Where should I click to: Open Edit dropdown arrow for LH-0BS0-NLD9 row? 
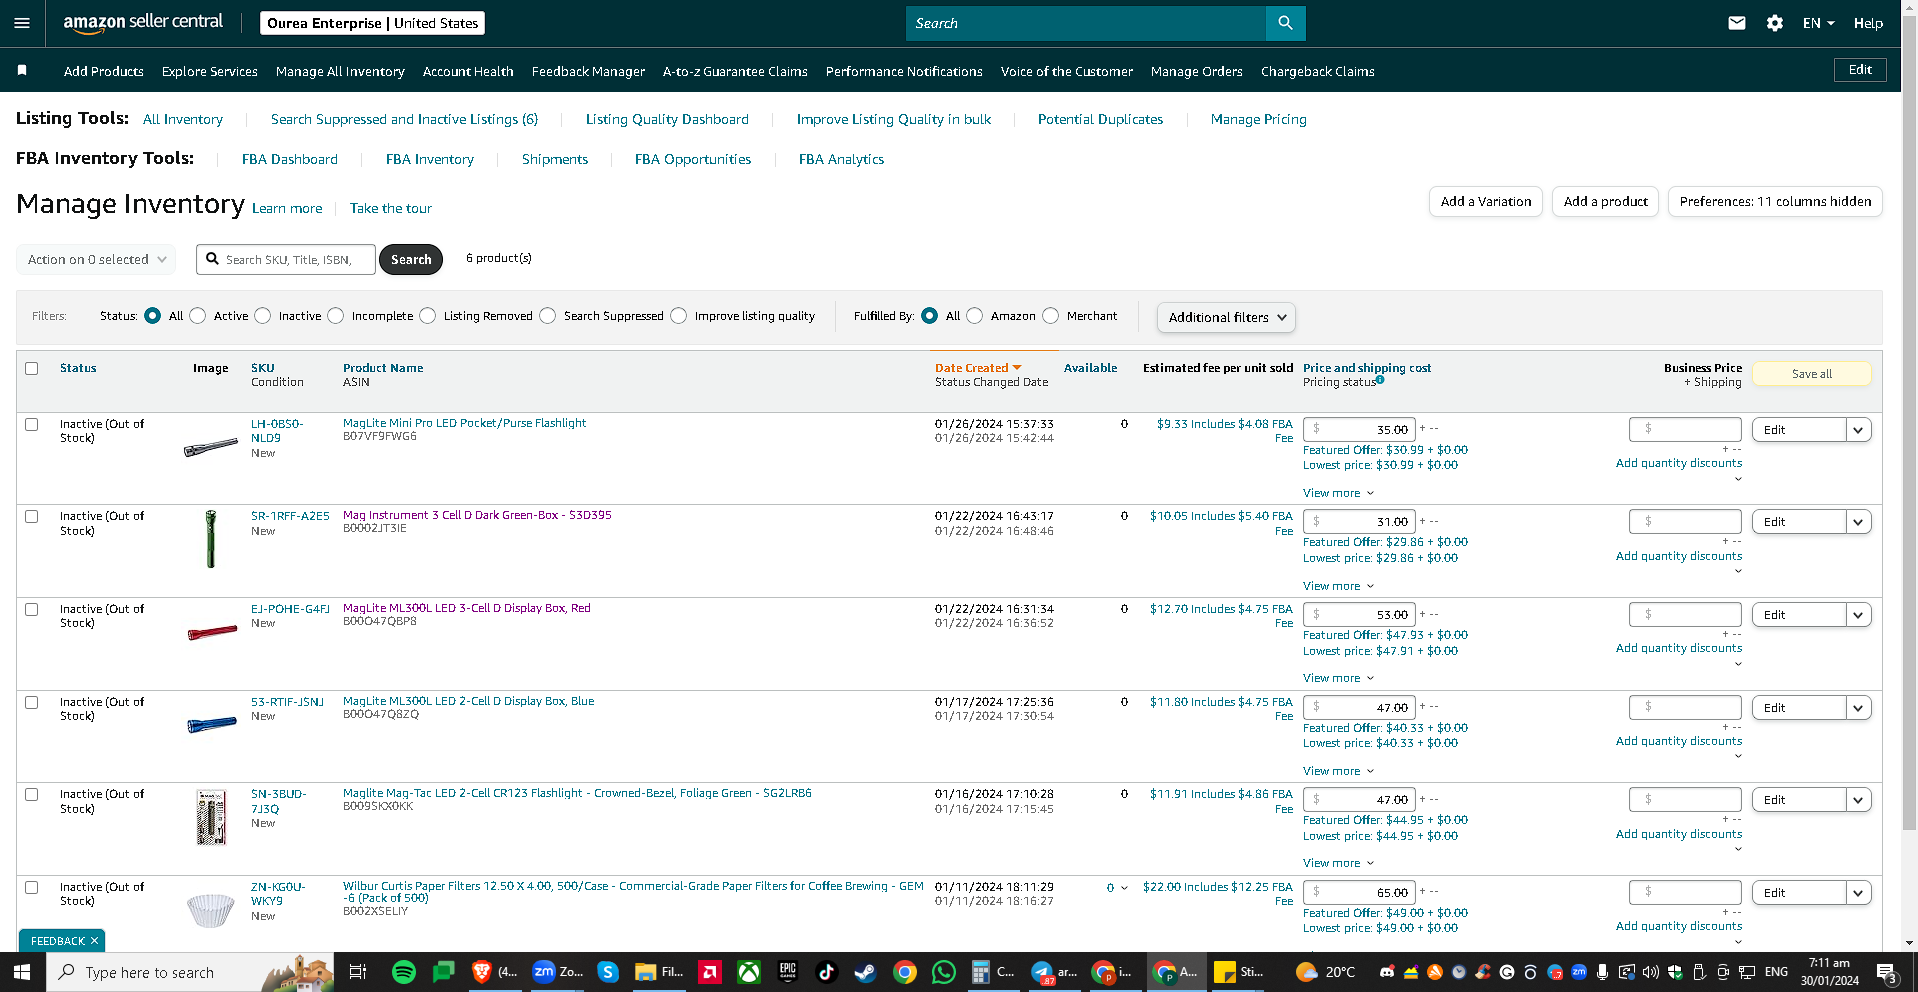pyautogui.click(x=1858, y=430)
